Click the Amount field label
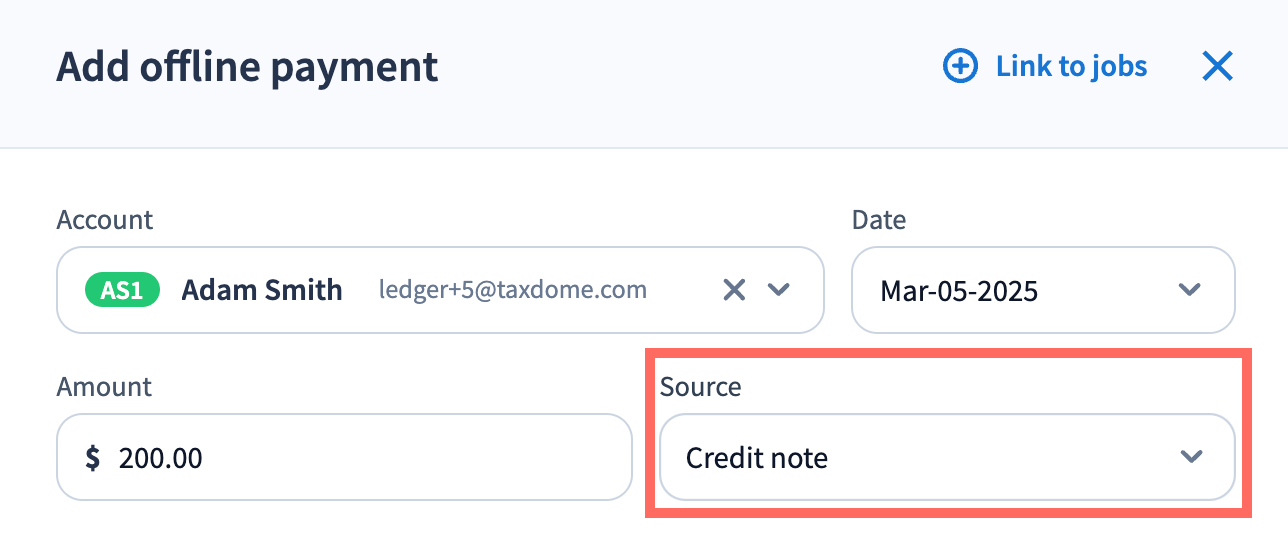 point(104,387)
